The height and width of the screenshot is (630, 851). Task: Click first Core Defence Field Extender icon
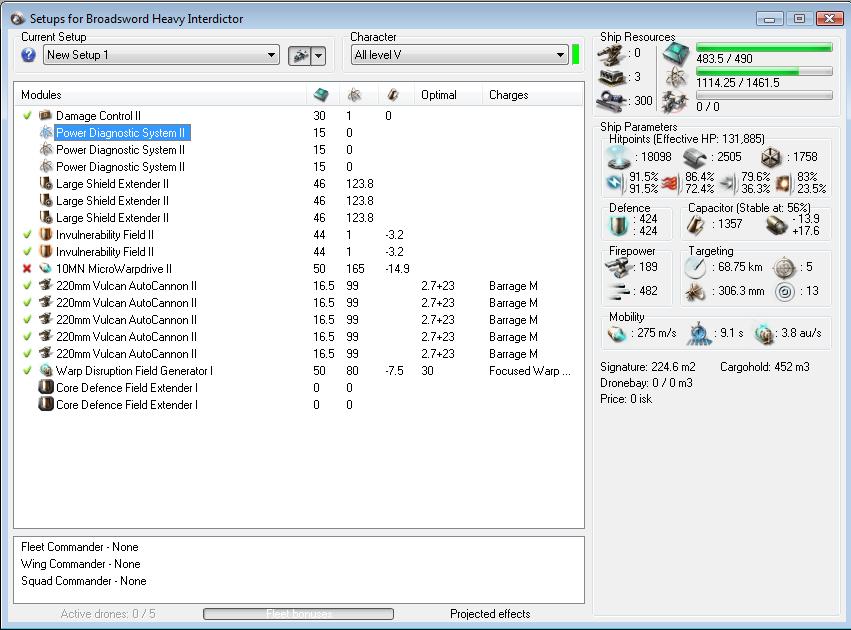46,387
